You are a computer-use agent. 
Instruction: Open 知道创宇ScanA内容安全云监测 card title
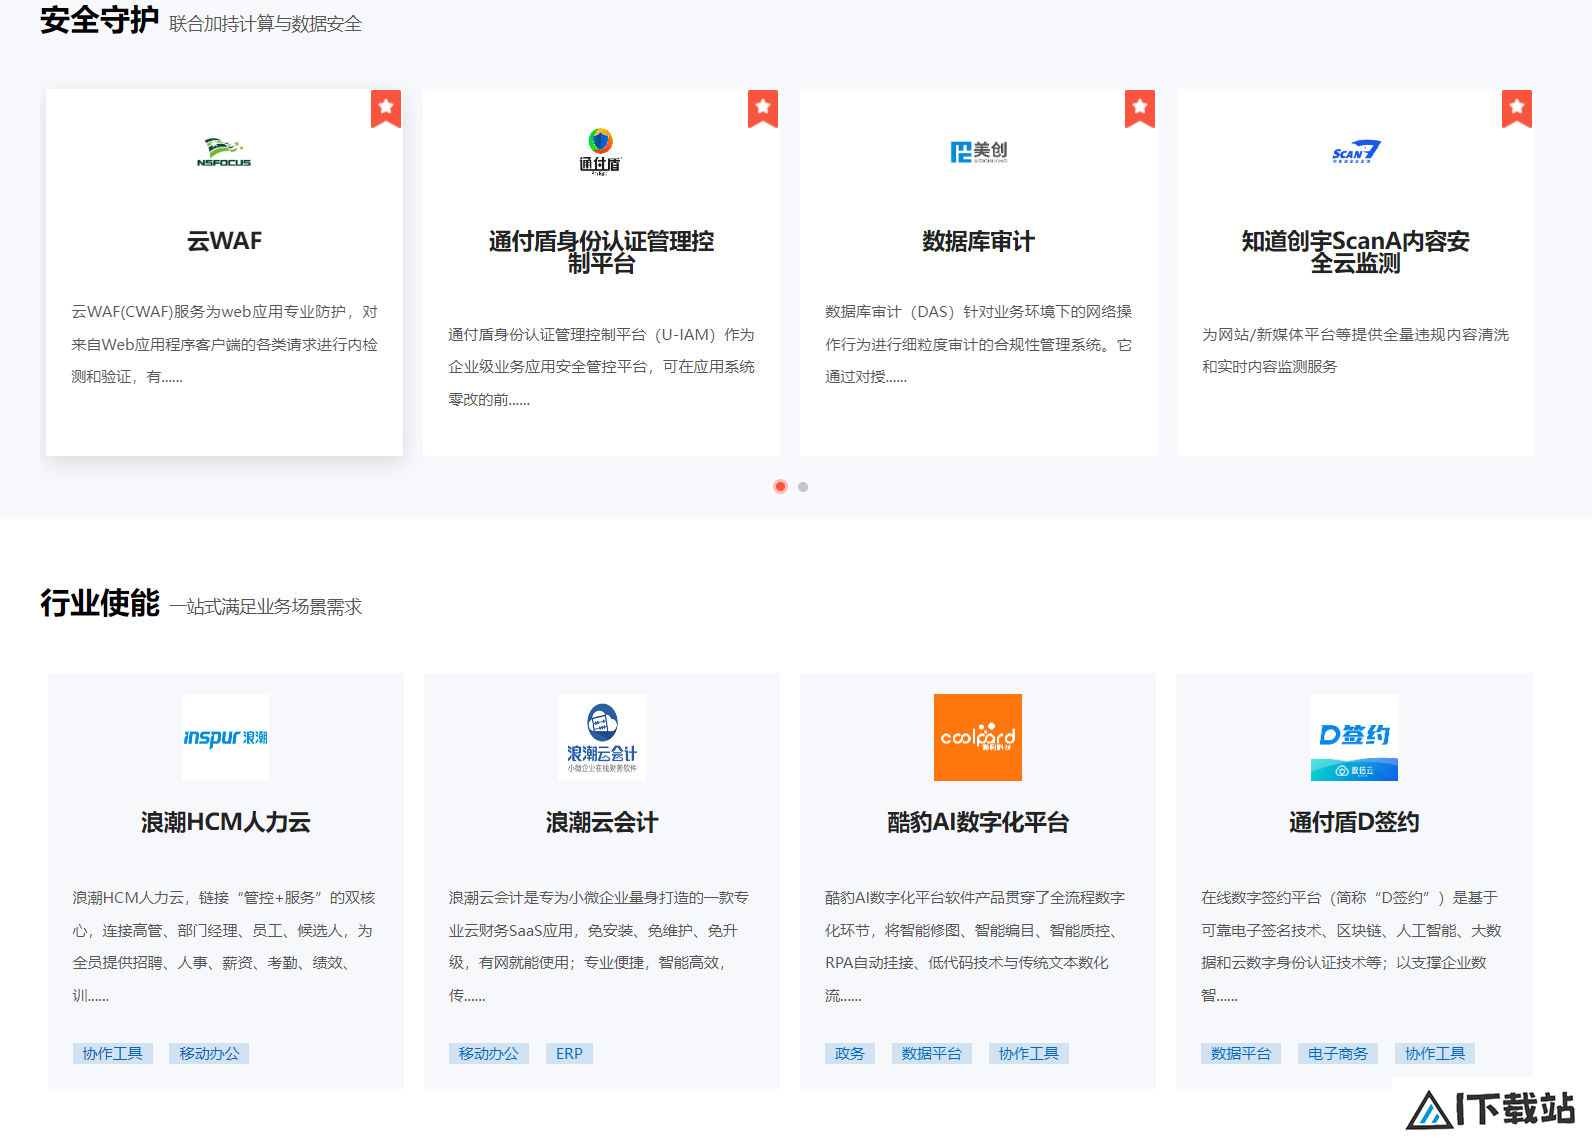1355,252
